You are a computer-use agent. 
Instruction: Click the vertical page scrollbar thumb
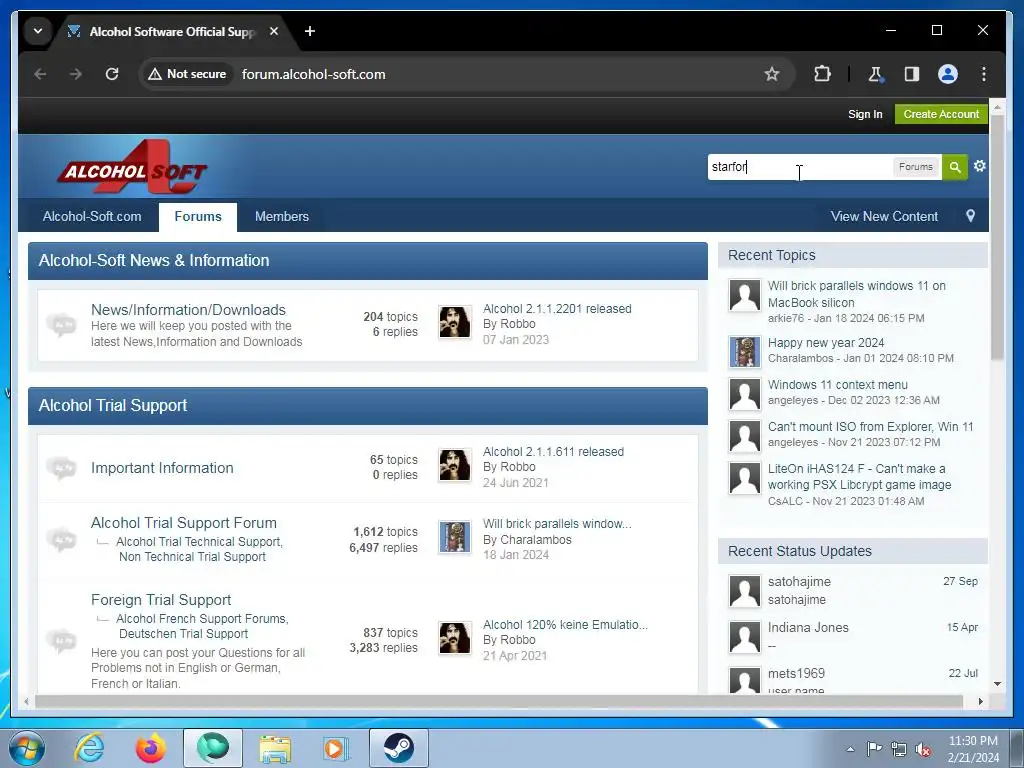coord(997,236)
